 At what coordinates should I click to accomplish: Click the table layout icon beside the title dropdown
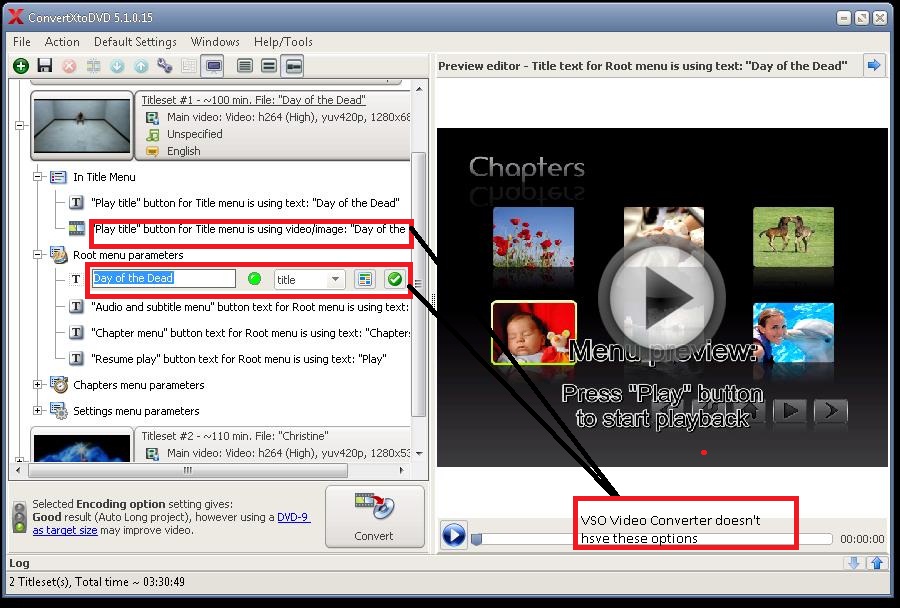click(364, 280)
